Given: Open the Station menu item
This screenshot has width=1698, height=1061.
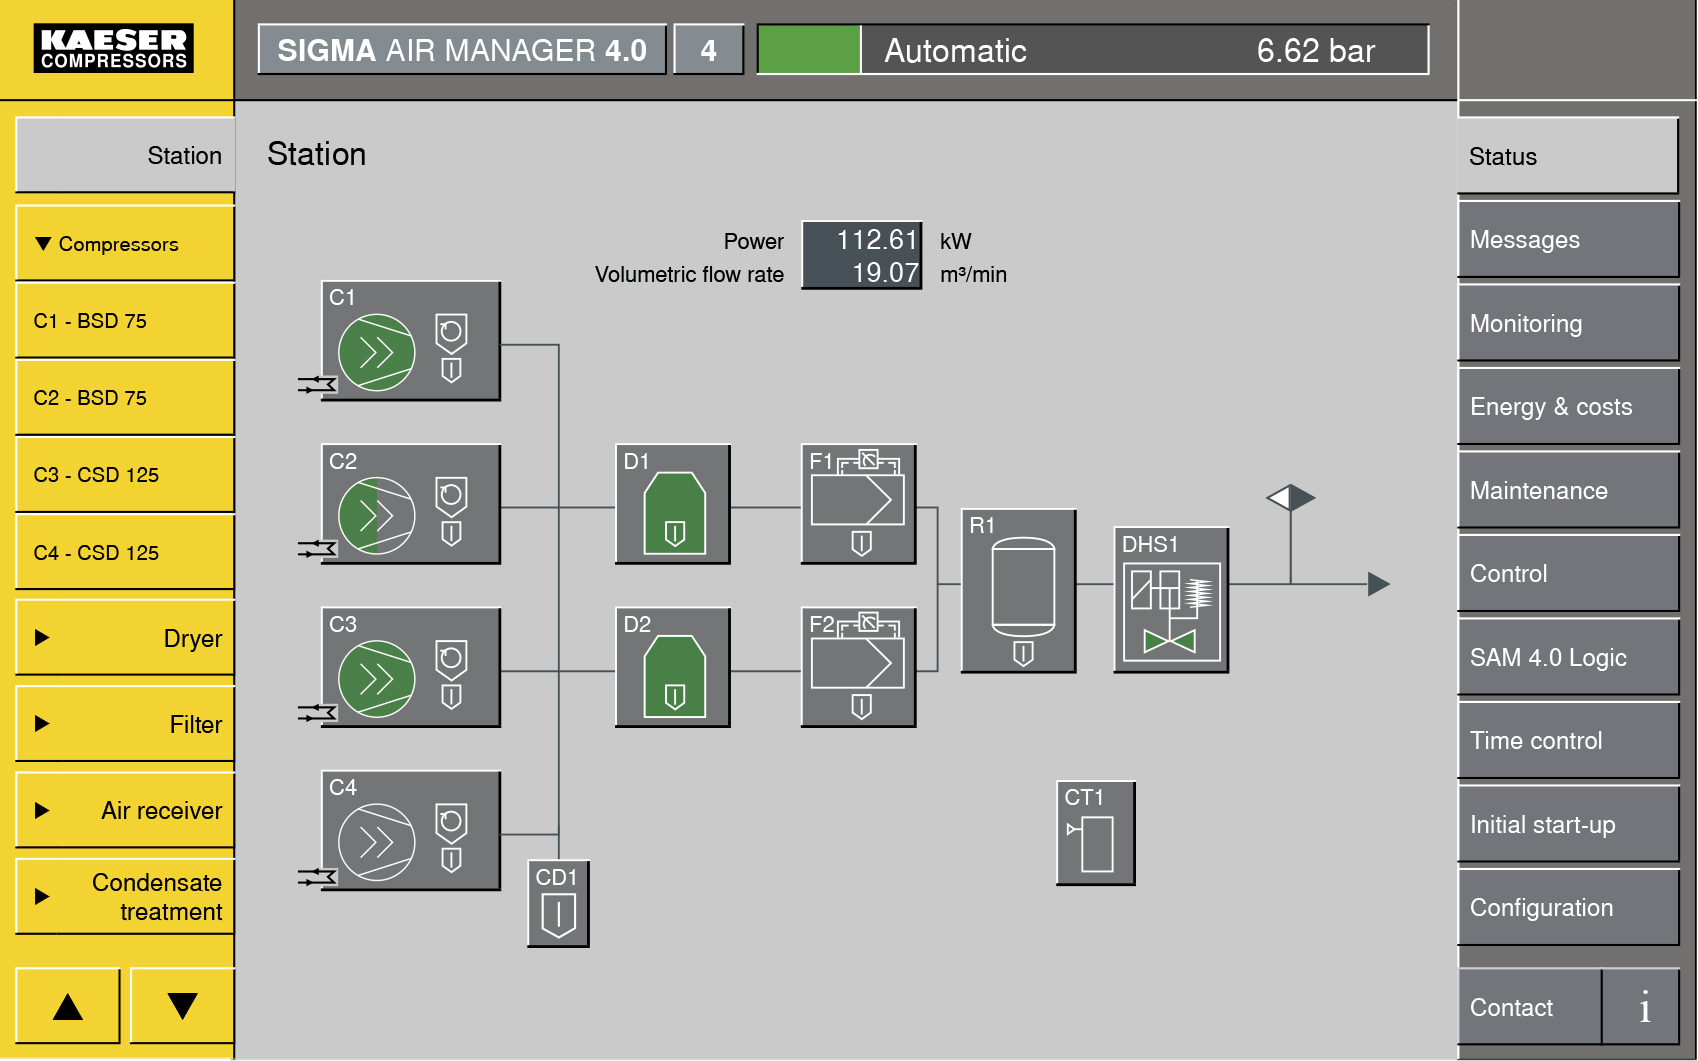Looking at the screenshot, I should (x=124, y=155).
